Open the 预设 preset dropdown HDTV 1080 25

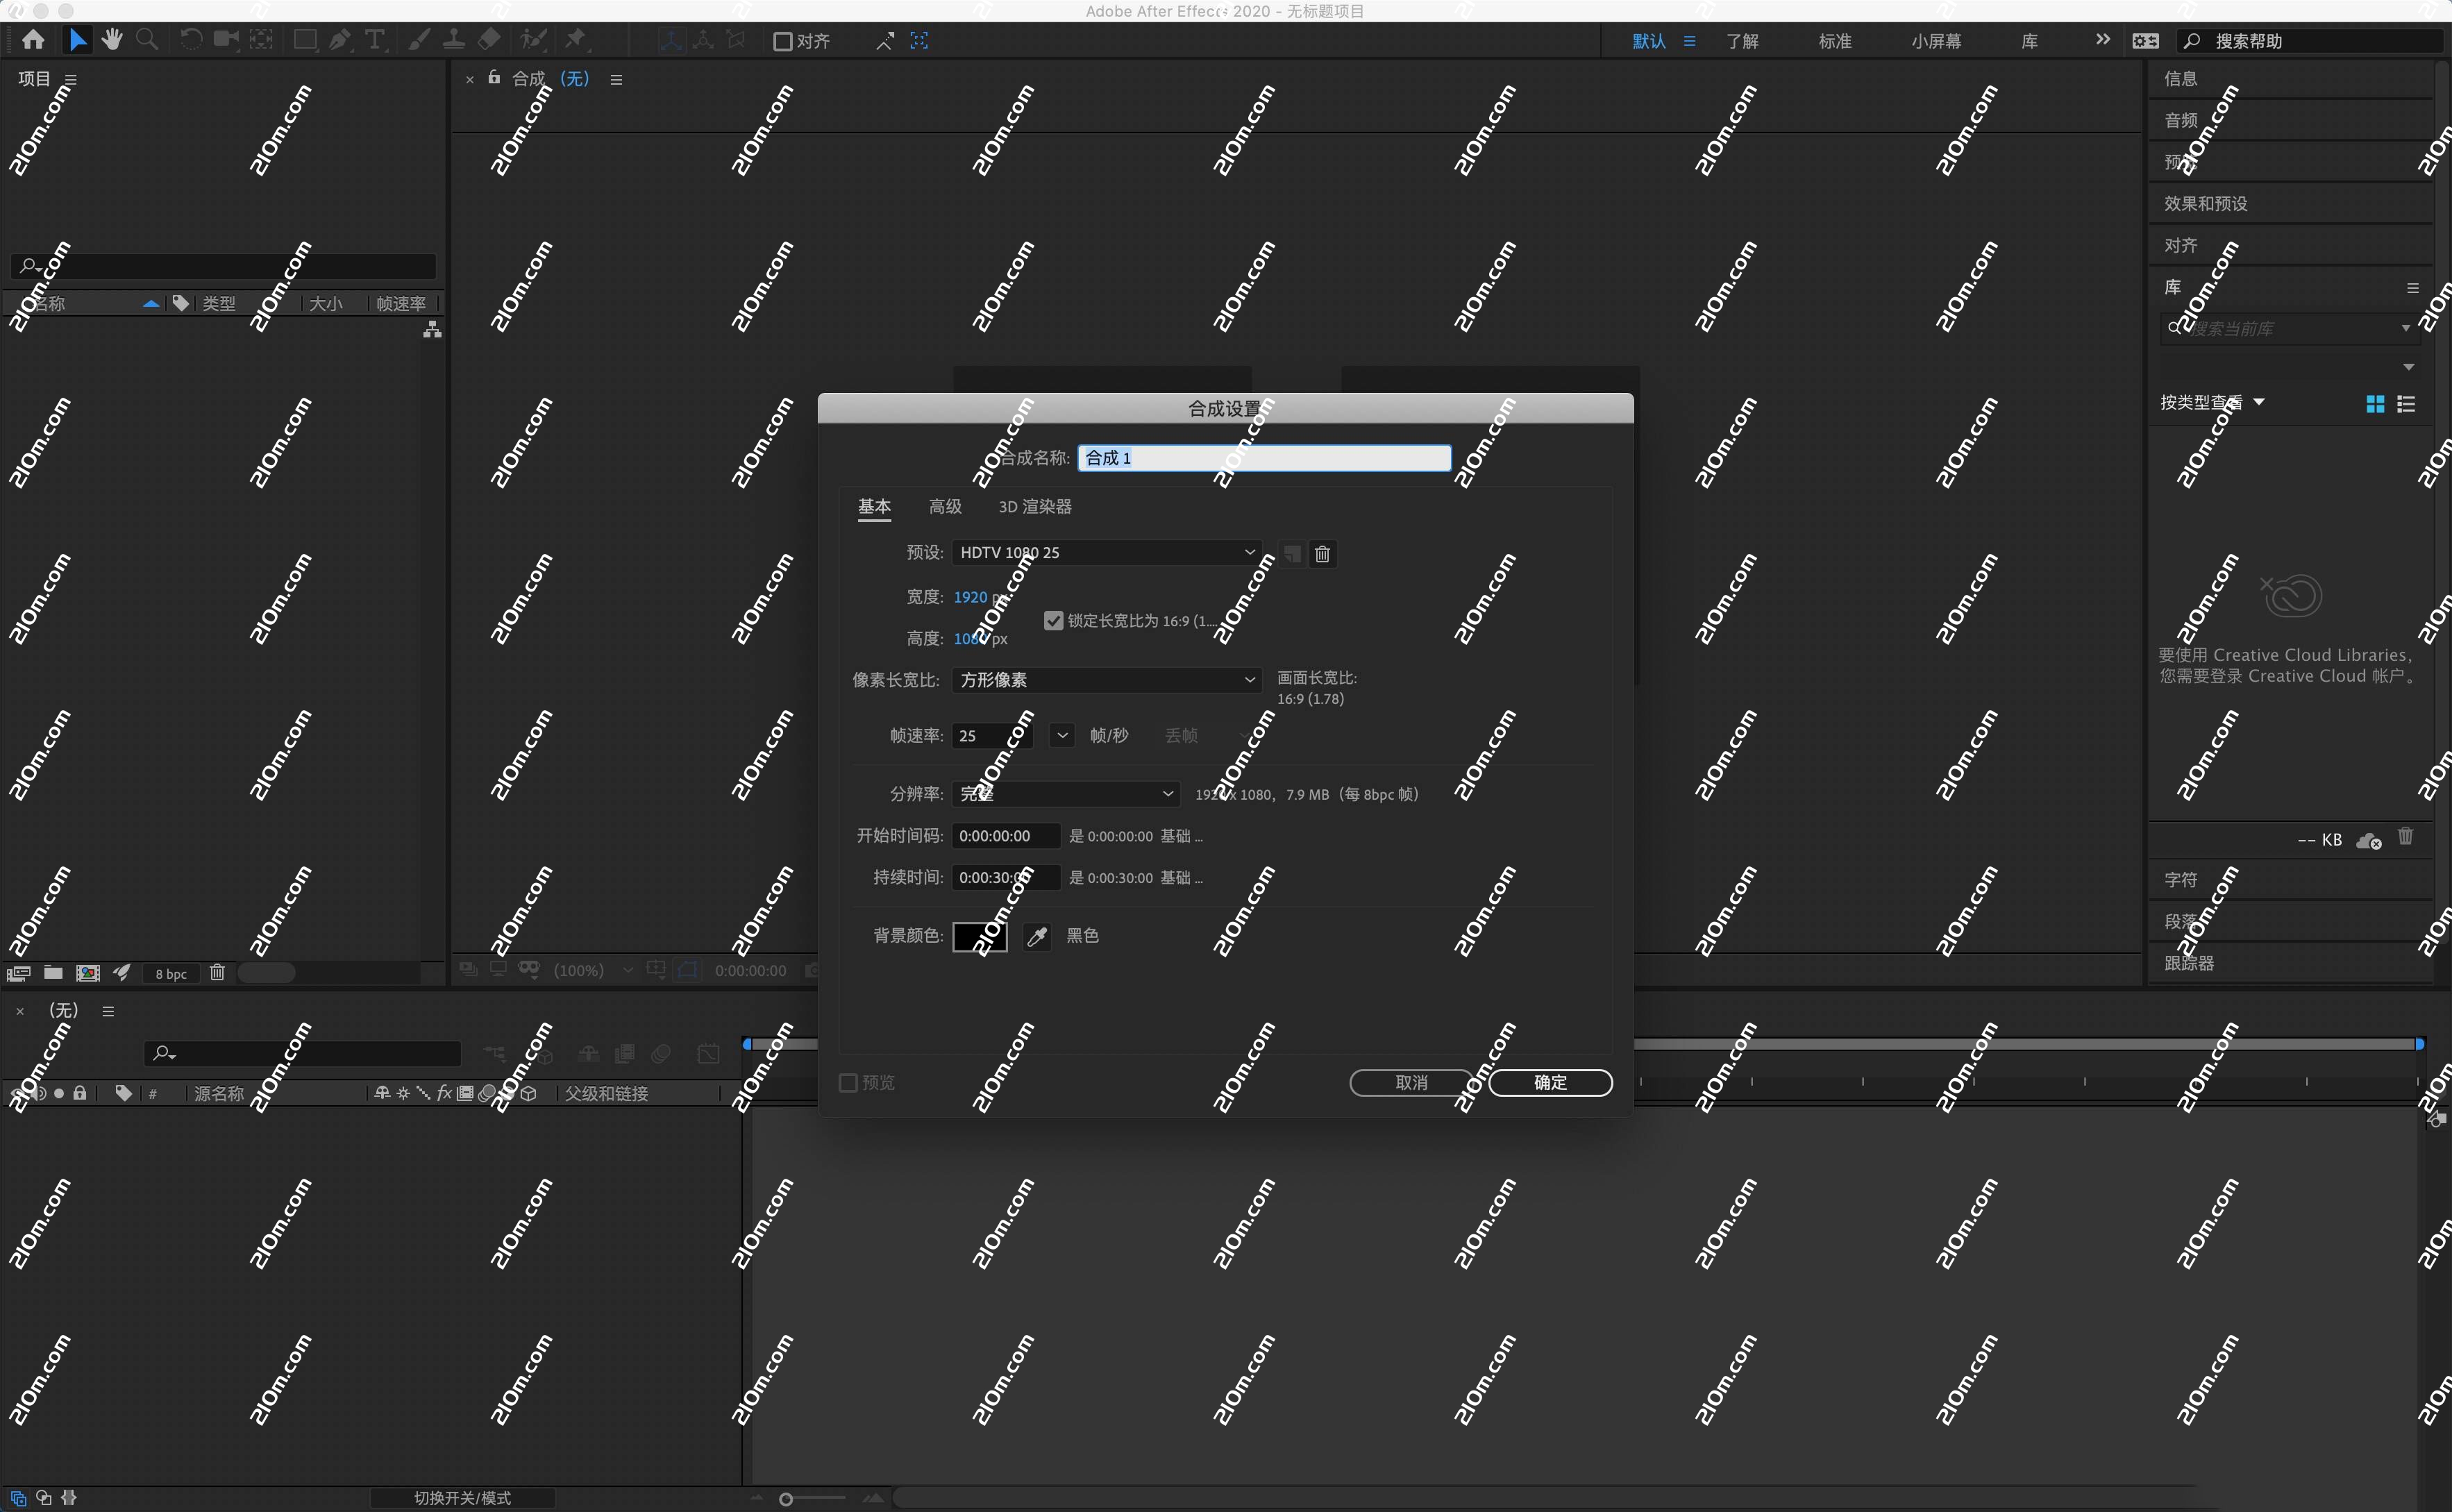(x=1106, y=553)
